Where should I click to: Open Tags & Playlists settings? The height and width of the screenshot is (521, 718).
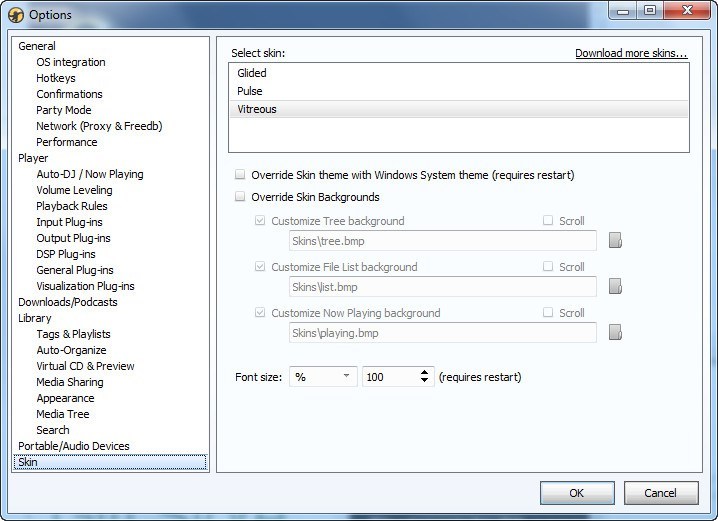pos(73,335)
